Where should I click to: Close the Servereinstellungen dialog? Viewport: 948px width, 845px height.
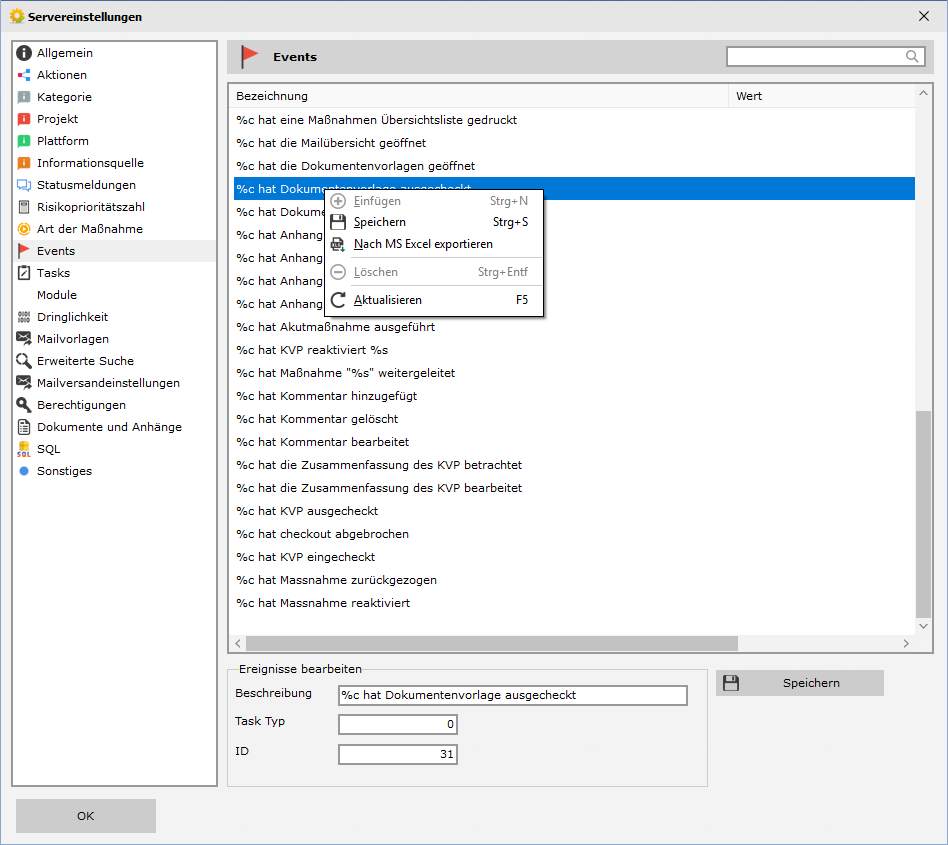(x=924, y=16)
